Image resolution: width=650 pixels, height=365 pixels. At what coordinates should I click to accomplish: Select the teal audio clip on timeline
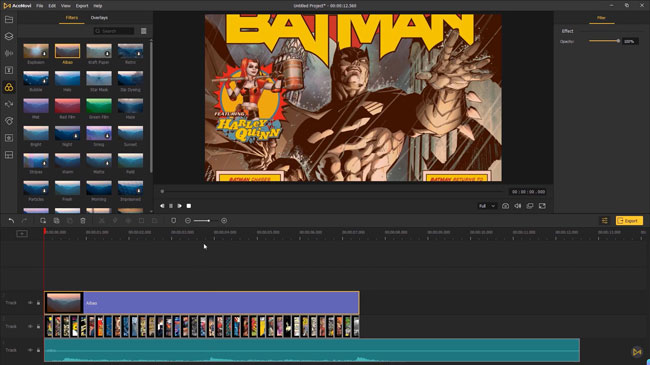click(x=312, y=350)
